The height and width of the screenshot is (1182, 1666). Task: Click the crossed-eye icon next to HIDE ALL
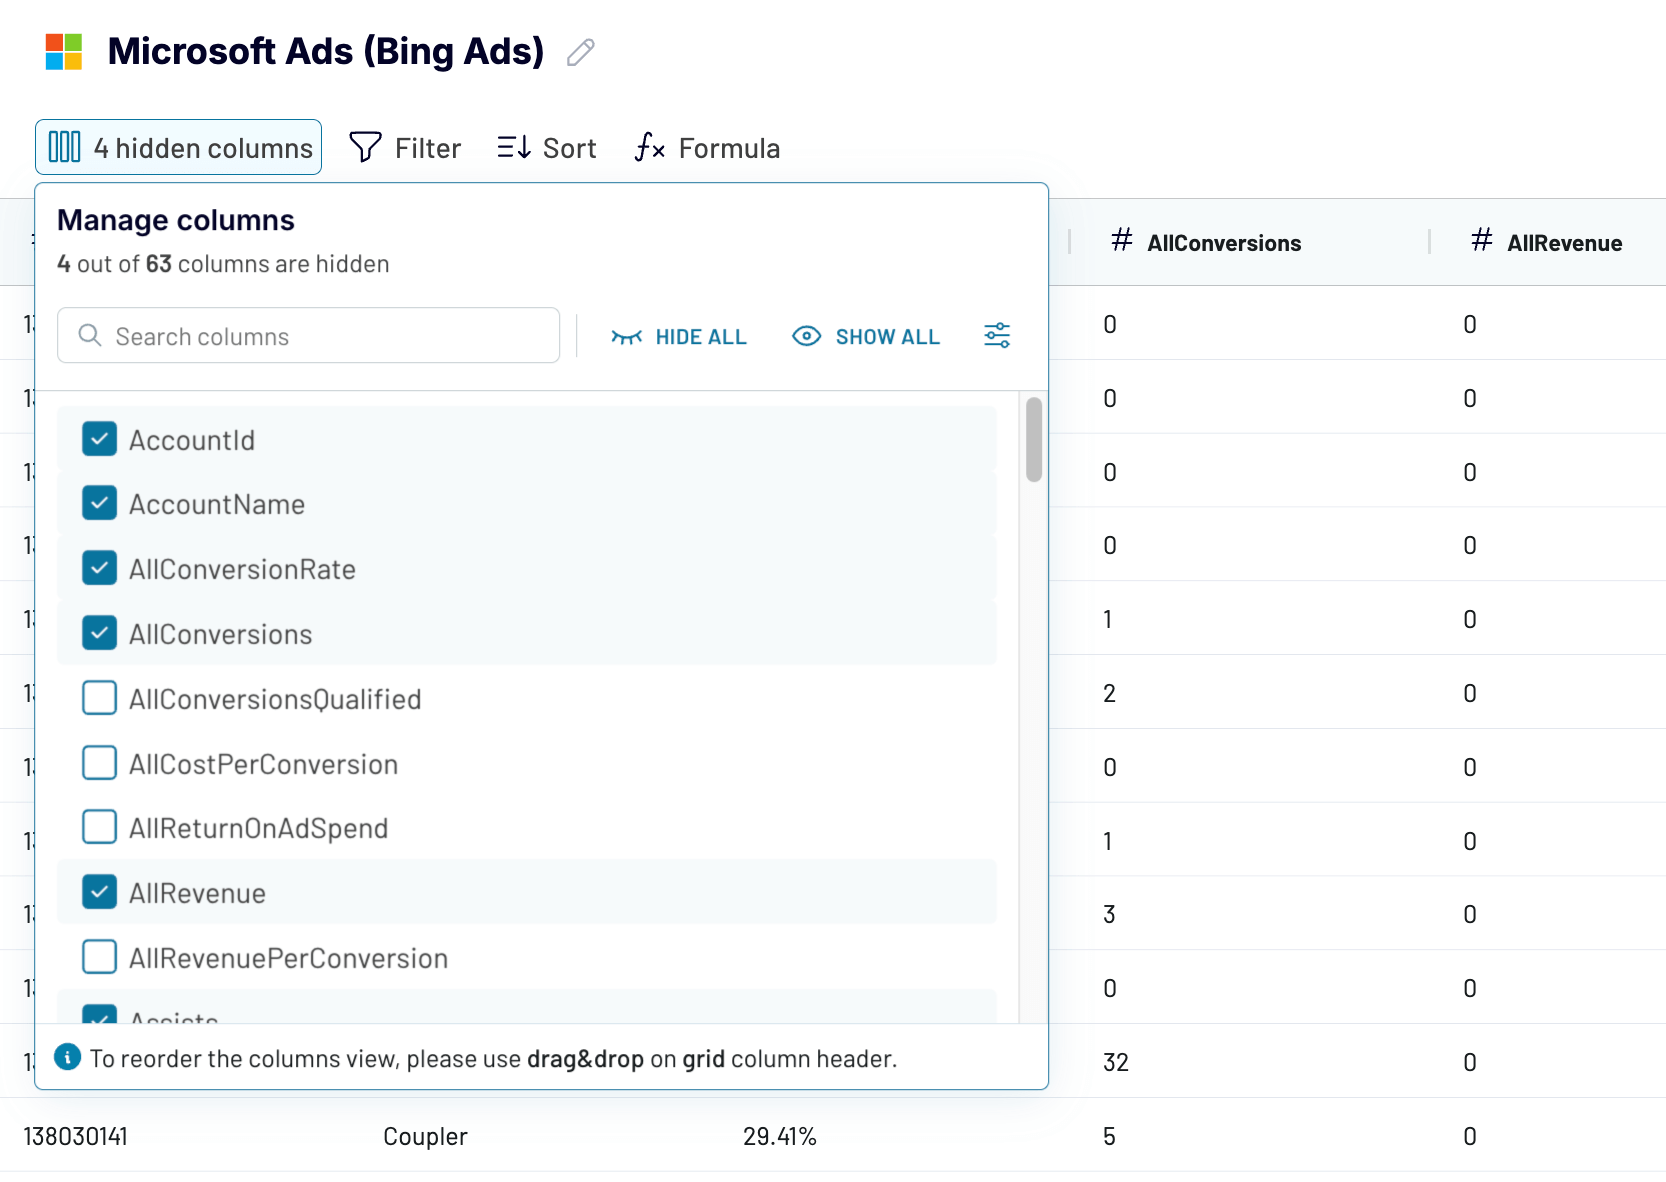[x=626, y=336]
